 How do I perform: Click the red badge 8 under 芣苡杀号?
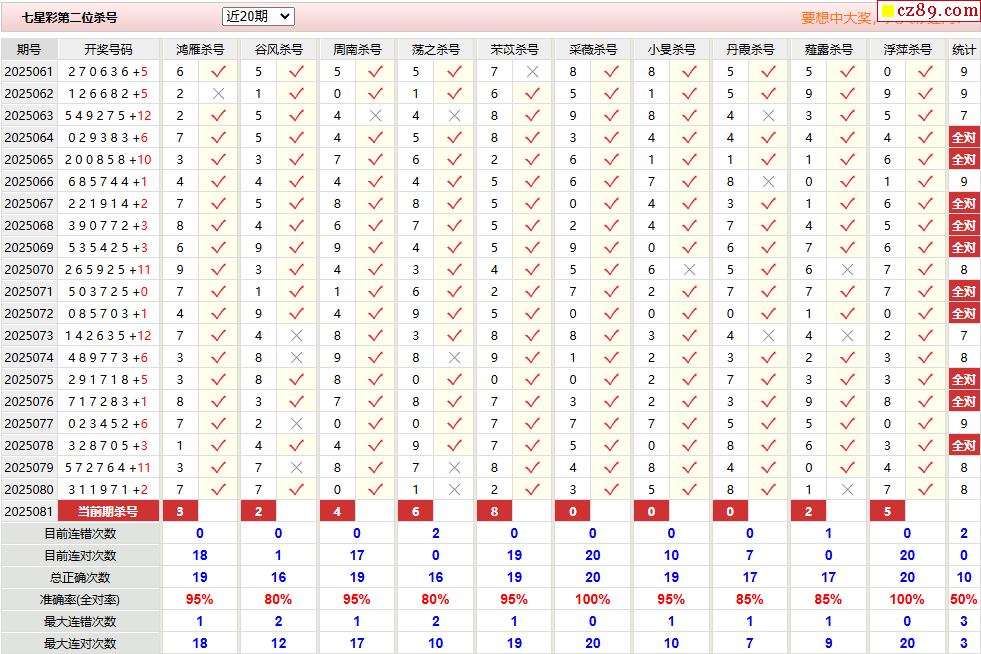tap(494, 511)
